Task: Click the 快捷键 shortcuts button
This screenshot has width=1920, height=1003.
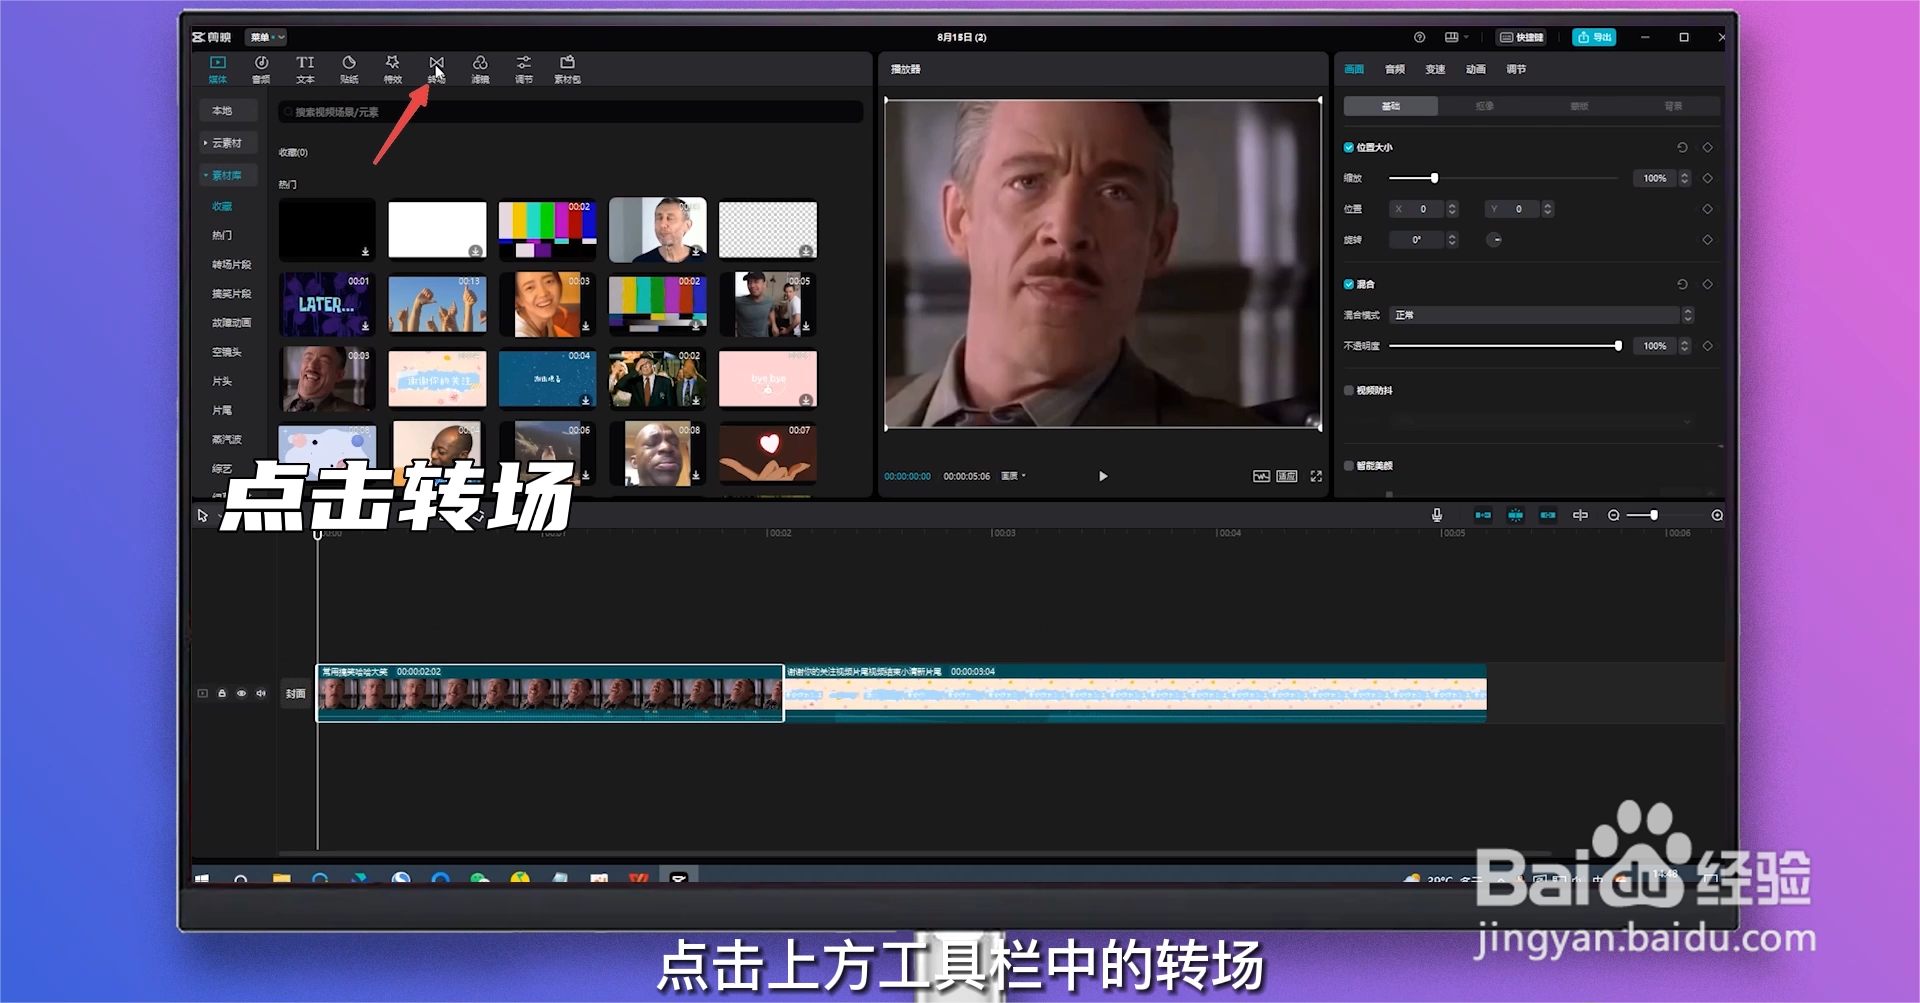Action: (1521, 37)
